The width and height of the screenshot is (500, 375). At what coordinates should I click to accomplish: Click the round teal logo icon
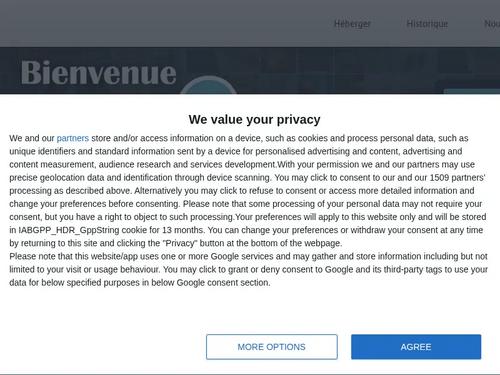point(208,85)
